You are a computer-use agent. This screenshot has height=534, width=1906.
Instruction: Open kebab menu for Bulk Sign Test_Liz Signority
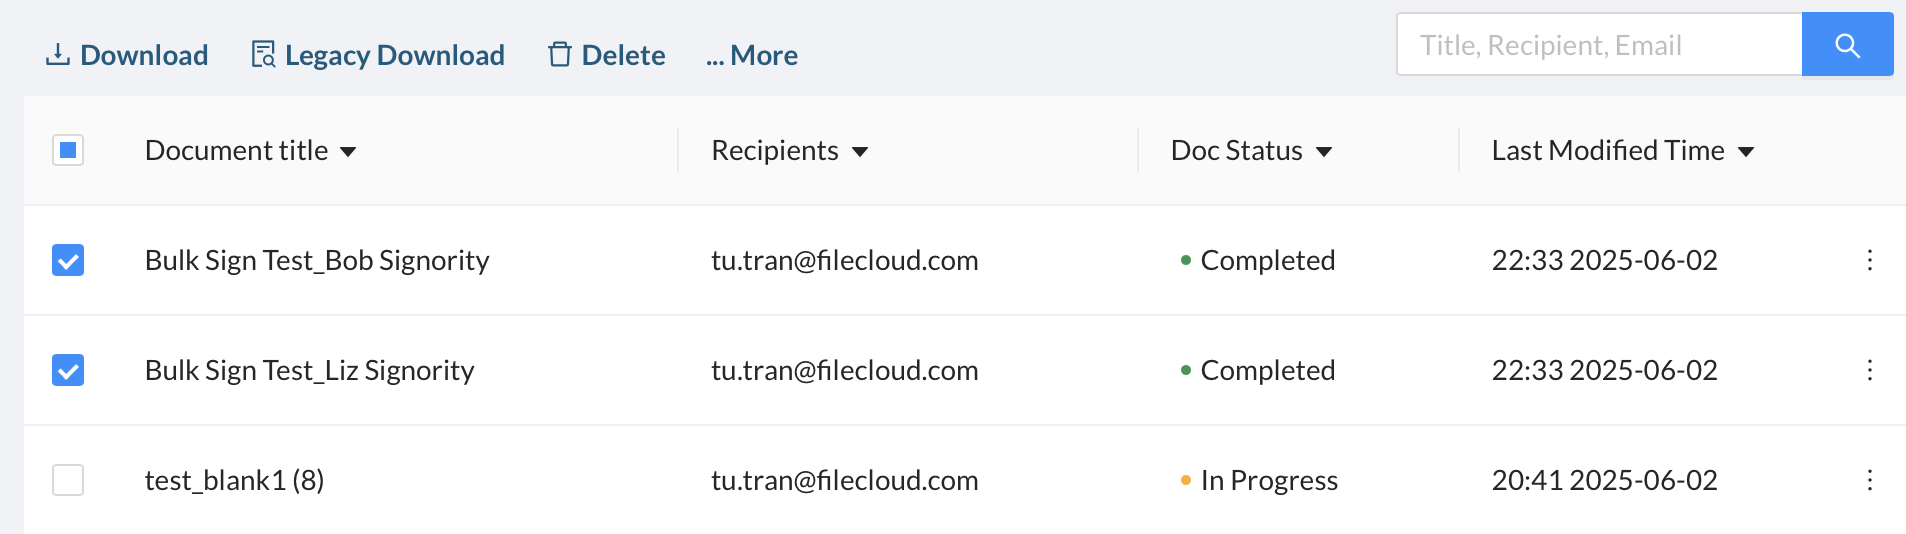pyautogui.click(x=1869, y=370)
